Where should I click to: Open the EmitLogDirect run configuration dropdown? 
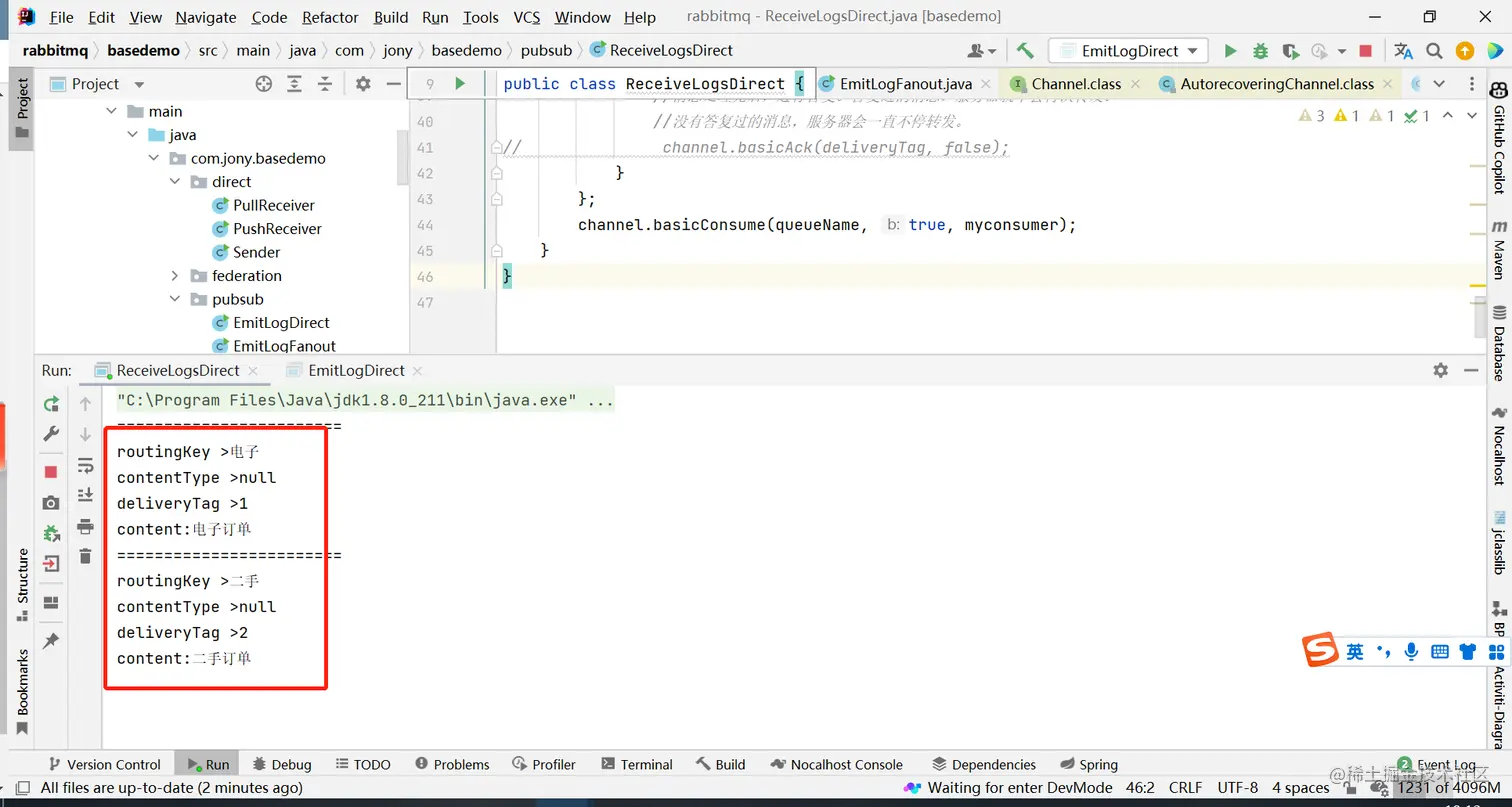1128,51
